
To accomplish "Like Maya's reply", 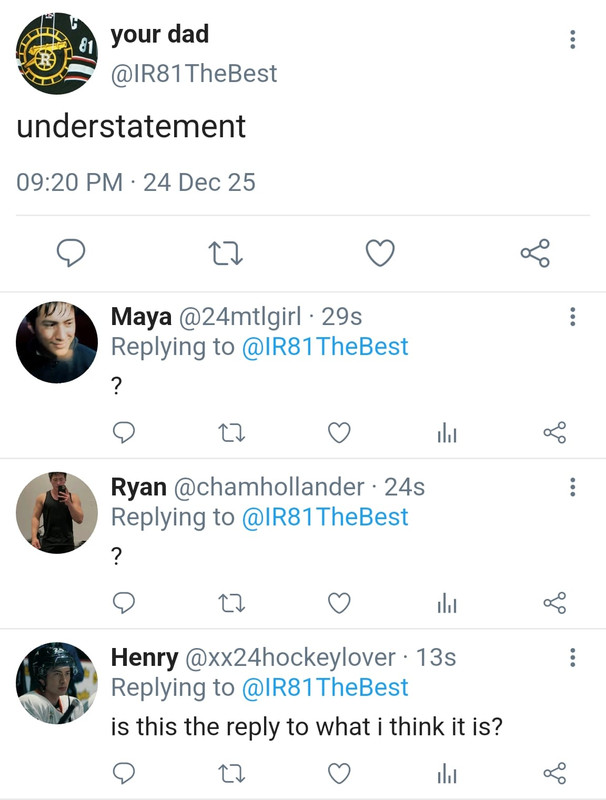I will 340,432.
